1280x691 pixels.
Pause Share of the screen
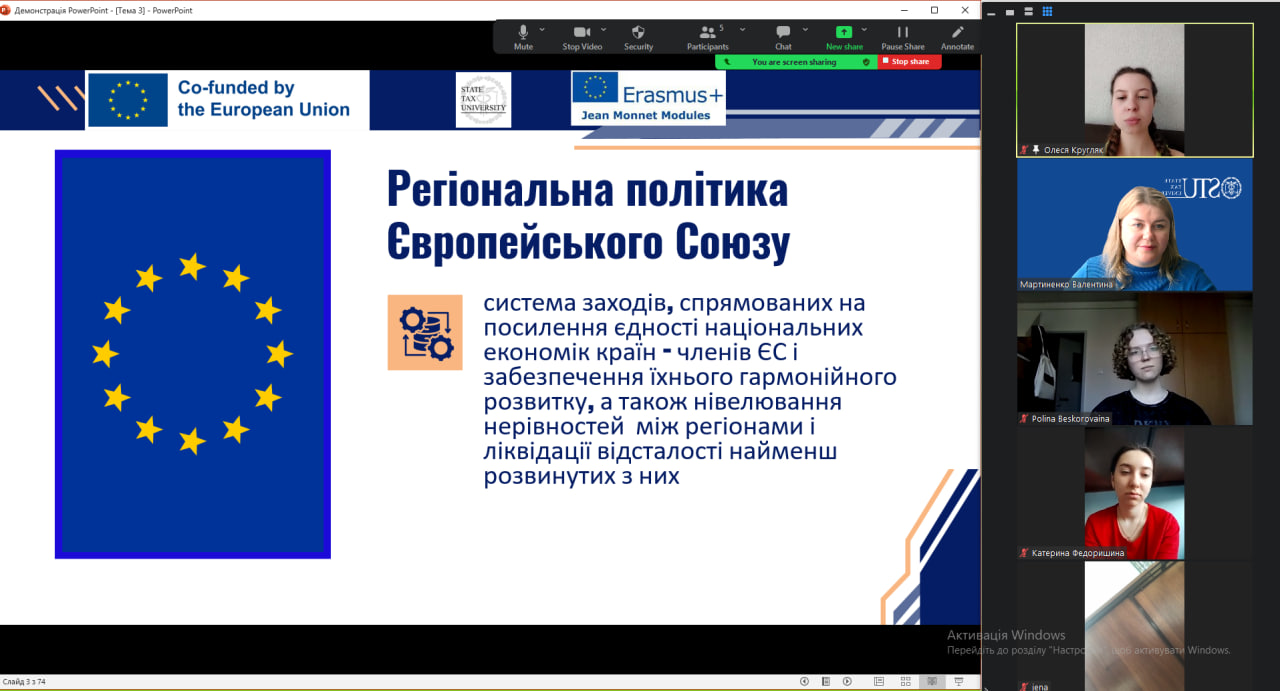coord(903,37)
